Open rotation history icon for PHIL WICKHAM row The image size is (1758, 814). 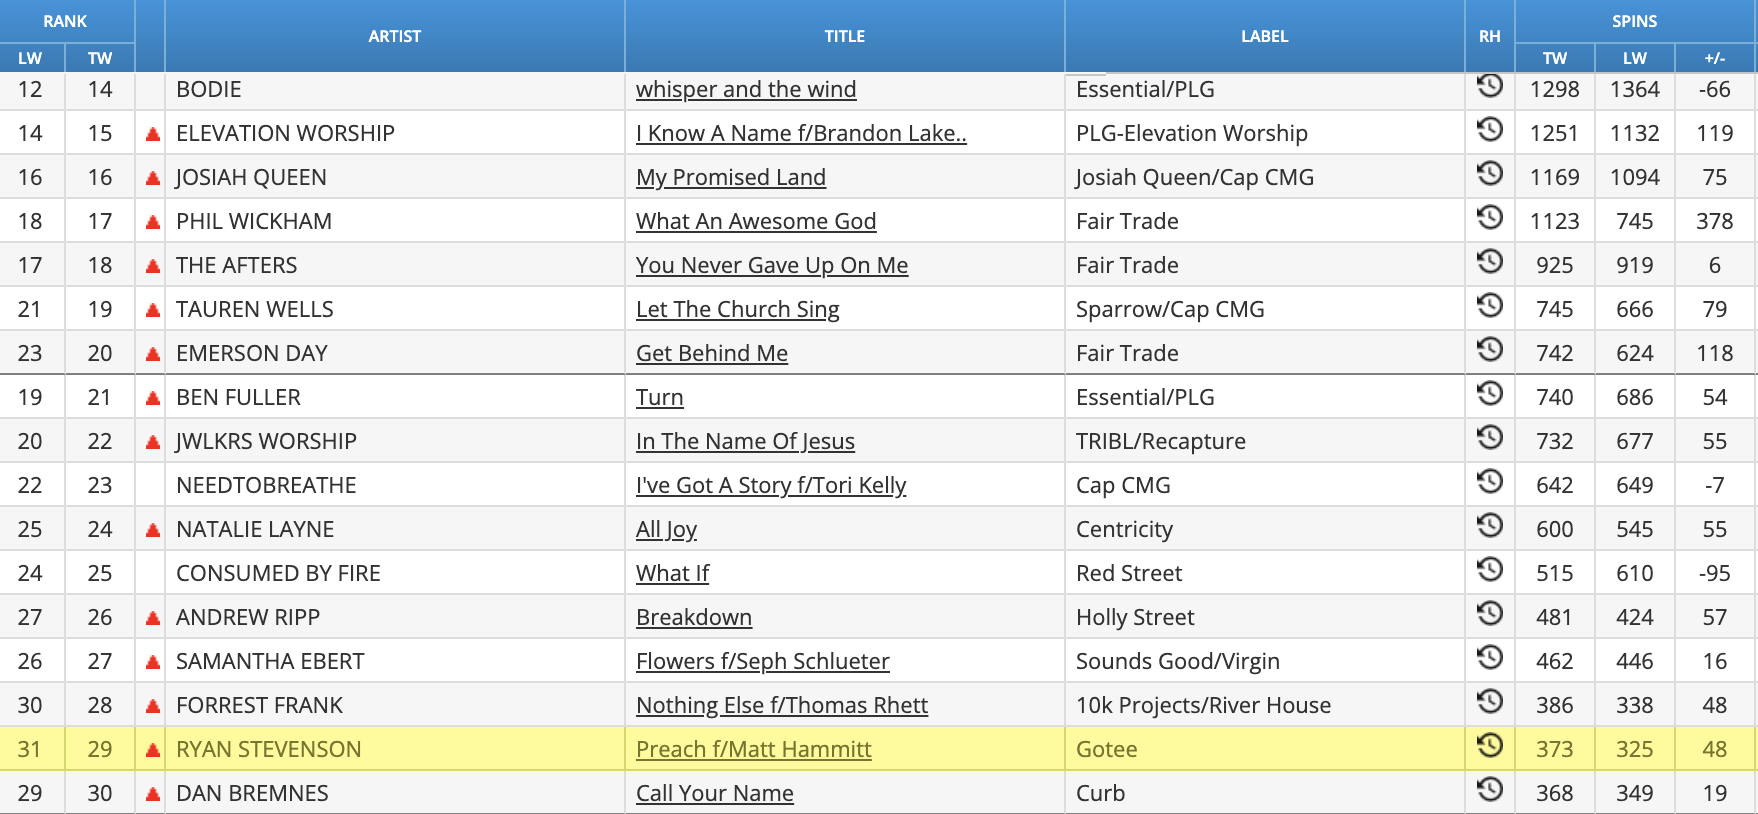pos(1490,218)
